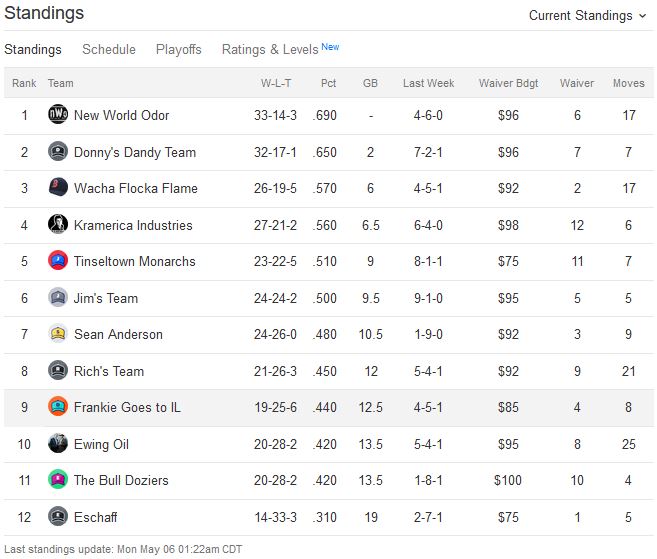657x559 pixels.
Task: Click the Pct column header
Action: coord(328,83)
